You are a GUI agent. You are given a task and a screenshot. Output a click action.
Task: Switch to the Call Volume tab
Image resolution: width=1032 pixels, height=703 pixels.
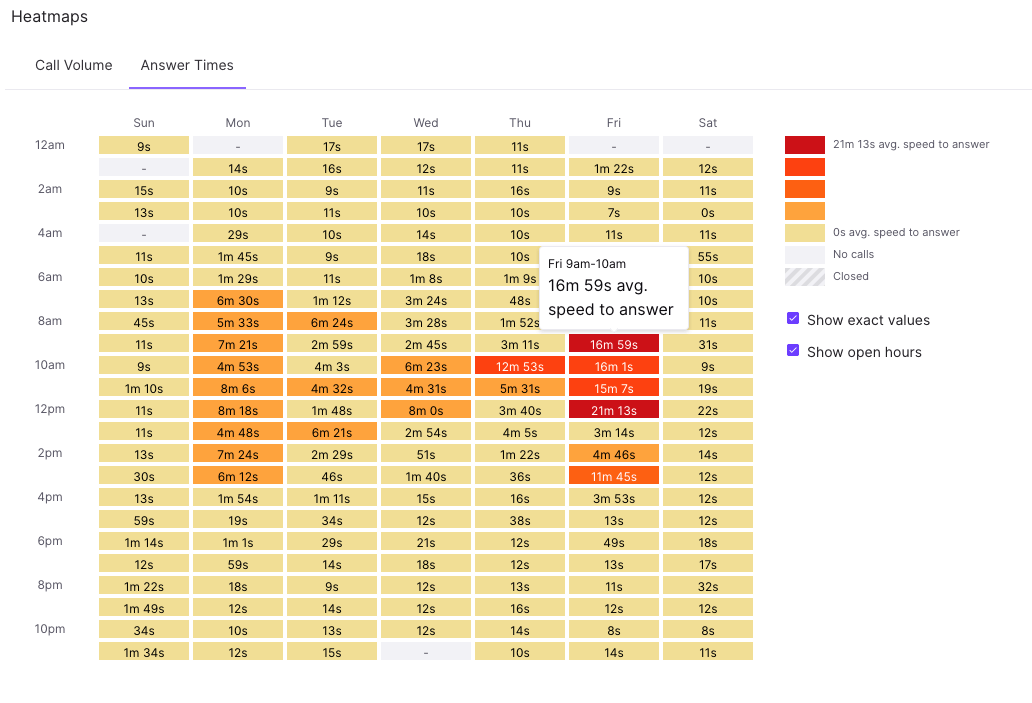(73, 65)
